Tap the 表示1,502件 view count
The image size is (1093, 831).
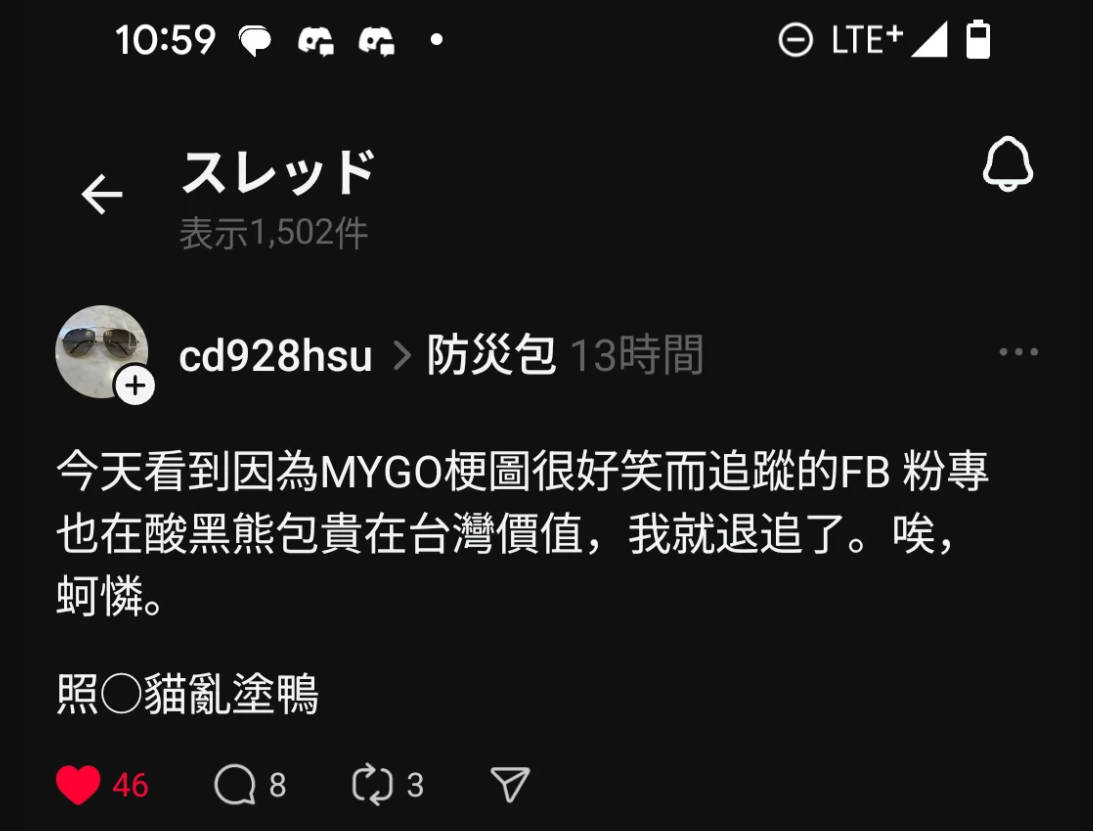tap(273, 233)
